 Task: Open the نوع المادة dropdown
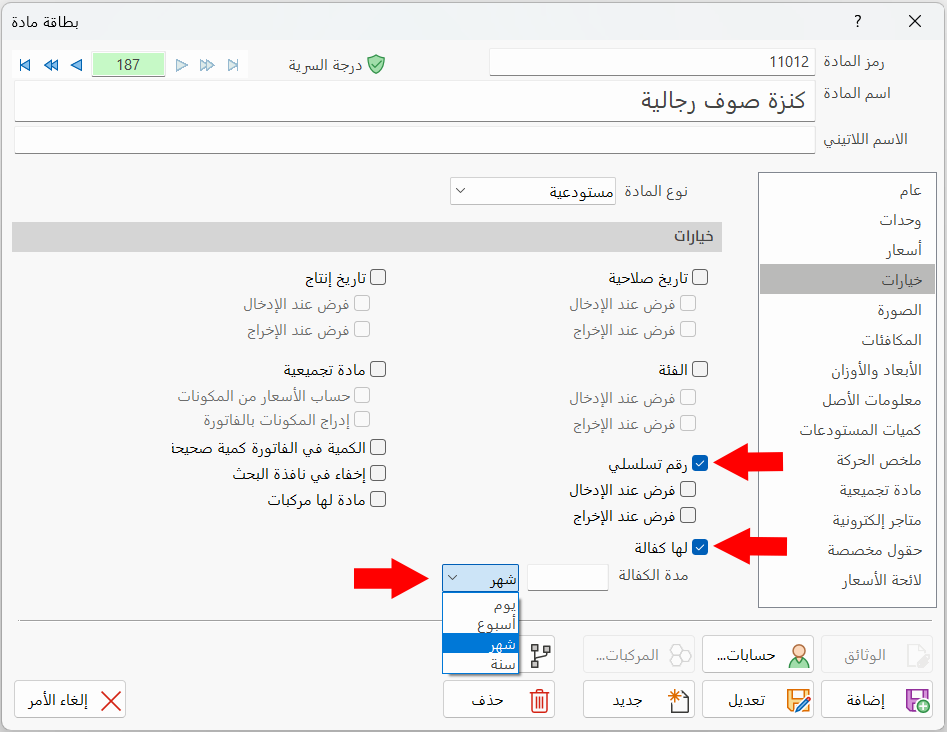point(533,191)
